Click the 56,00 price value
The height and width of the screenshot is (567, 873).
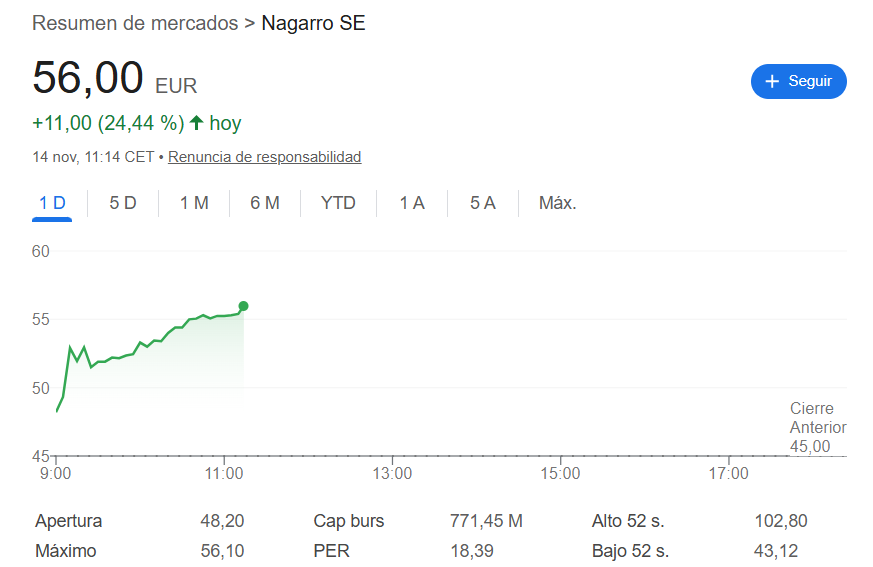pyautogui.click(x=88, y=78)
